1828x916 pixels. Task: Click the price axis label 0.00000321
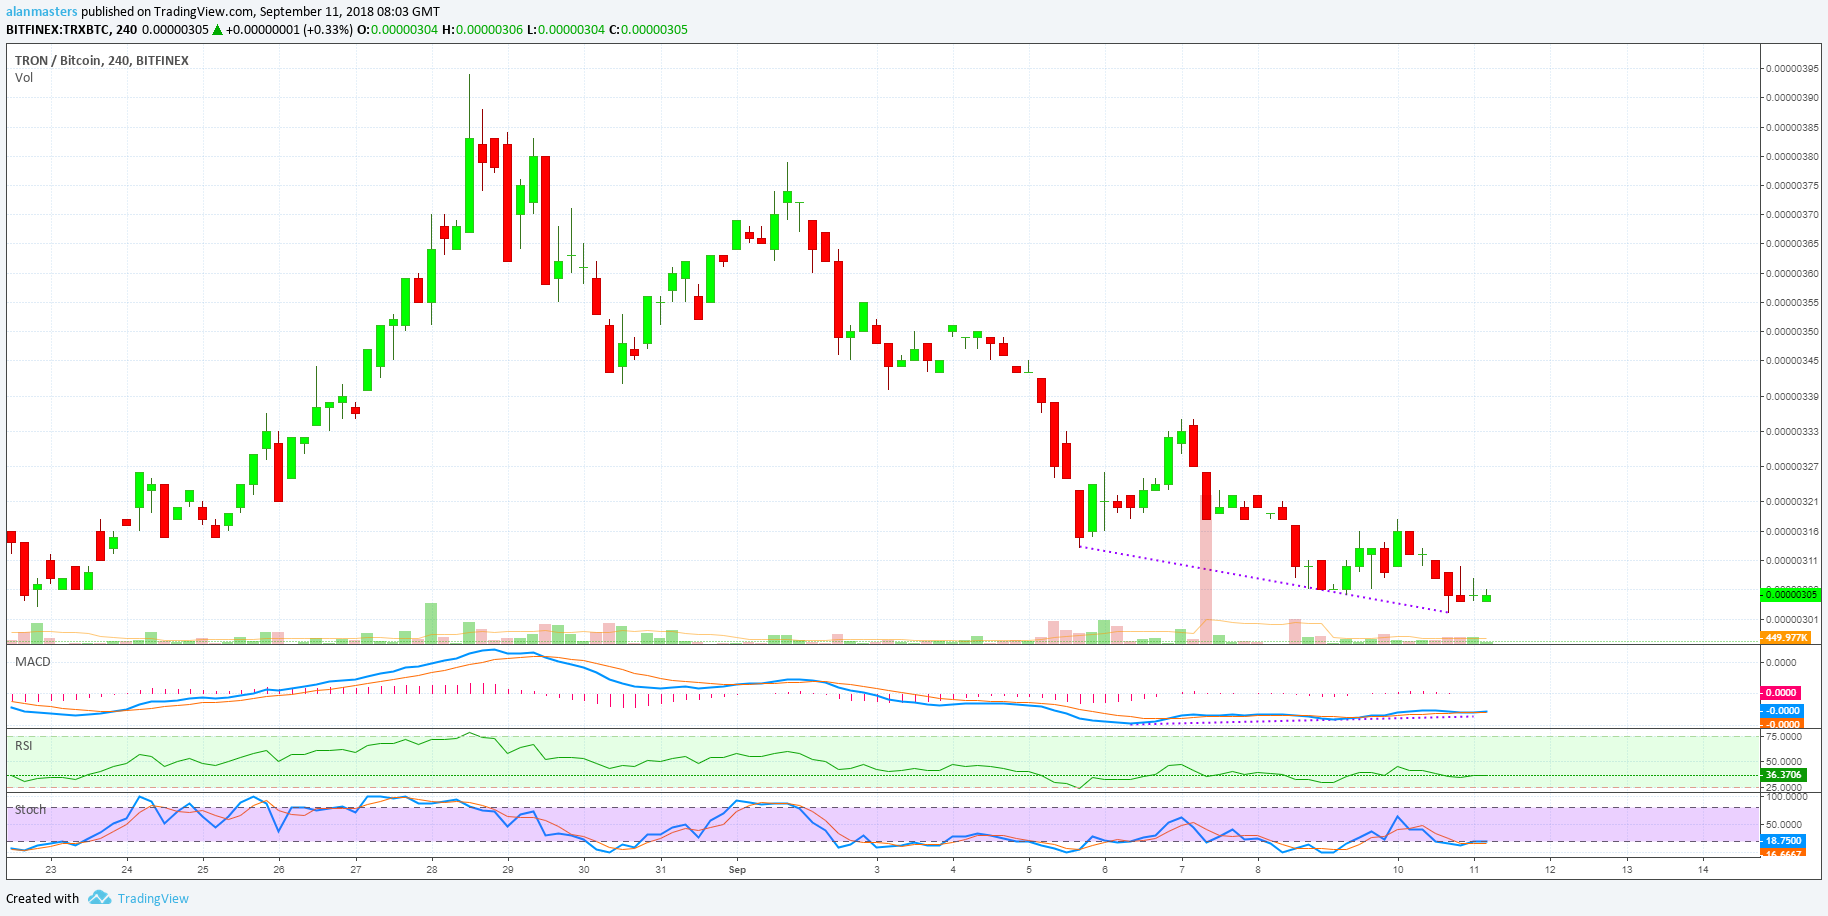(x=1792, y=502)
